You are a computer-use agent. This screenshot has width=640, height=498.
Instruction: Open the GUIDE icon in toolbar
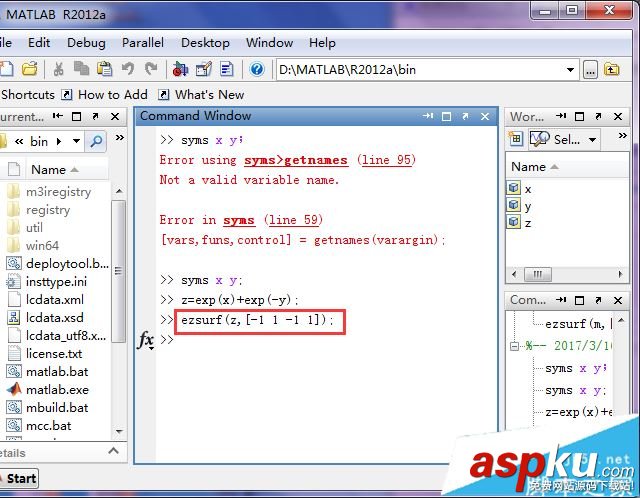coord(204,69)
